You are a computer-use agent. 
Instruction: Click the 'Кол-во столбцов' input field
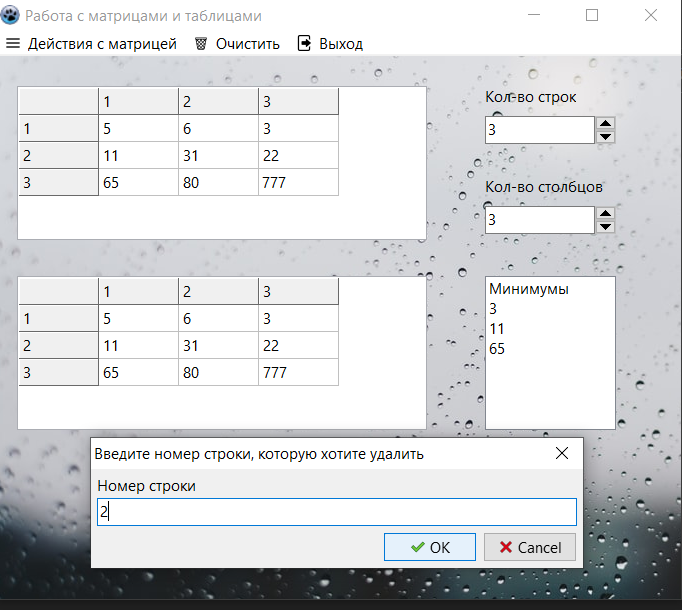539,220
